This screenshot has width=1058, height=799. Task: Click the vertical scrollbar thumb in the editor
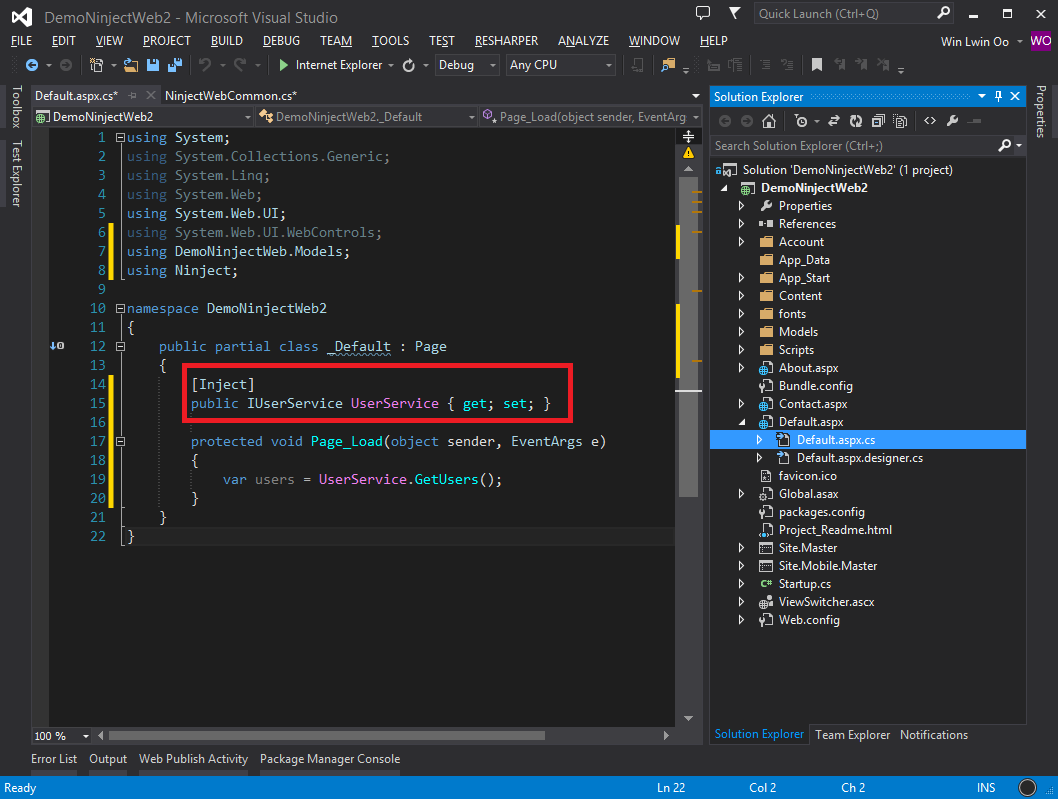click(x=688, y=335)
